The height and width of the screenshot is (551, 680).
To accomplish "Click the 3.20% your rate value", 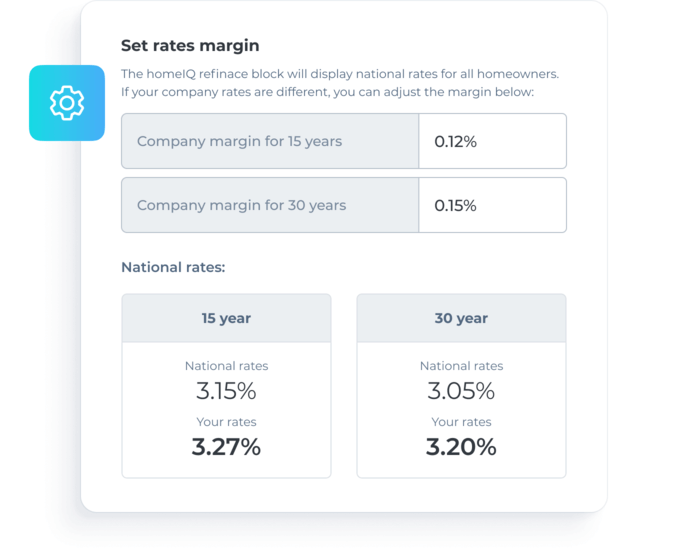I will click(x=461, y=447).
